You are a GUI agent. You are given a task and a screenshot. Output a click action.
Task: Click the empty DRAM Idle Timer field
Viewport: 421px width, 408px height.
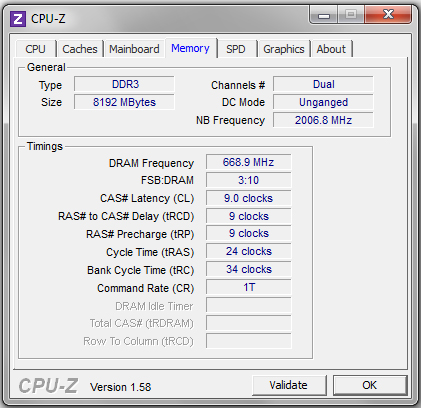pyautogui.click(x=249, y=305)
